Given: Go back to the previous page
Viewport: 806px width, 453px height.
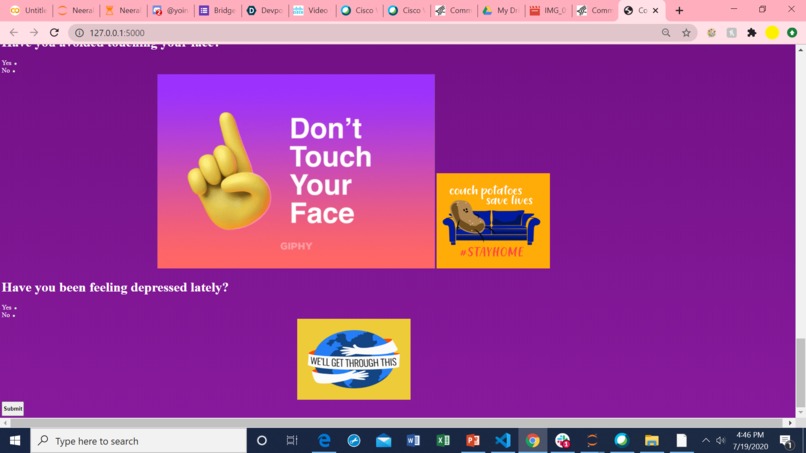Looking at the screenshot, I should (x=14, y=32).
